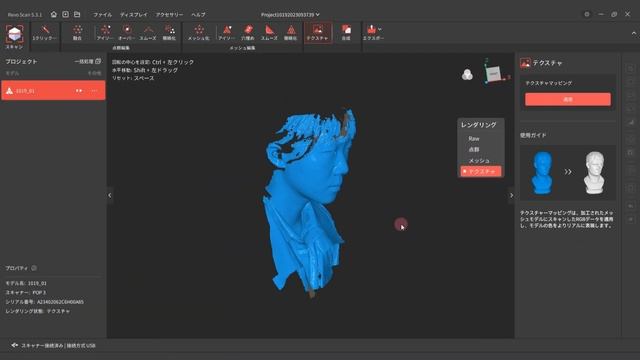Expand the Export dropdown arrow
This screenshot has width=640, height=360.
[x=380, y=29]
